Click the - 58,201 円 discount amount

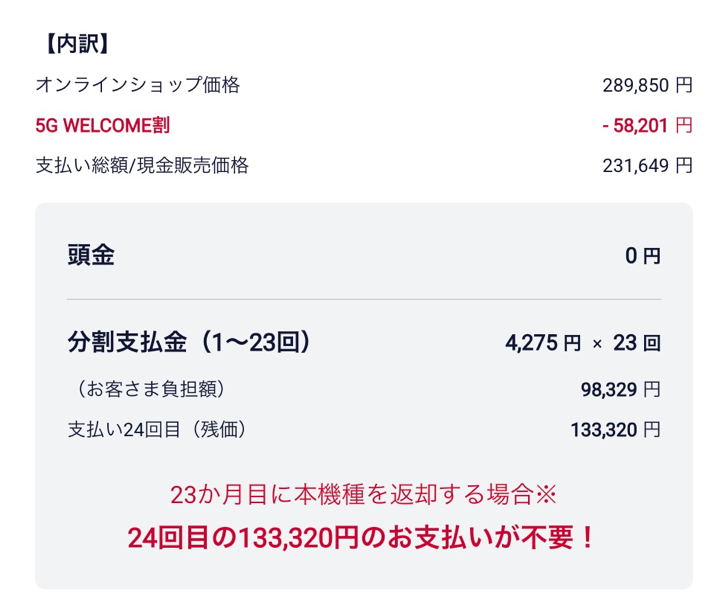tap(646, 125)
